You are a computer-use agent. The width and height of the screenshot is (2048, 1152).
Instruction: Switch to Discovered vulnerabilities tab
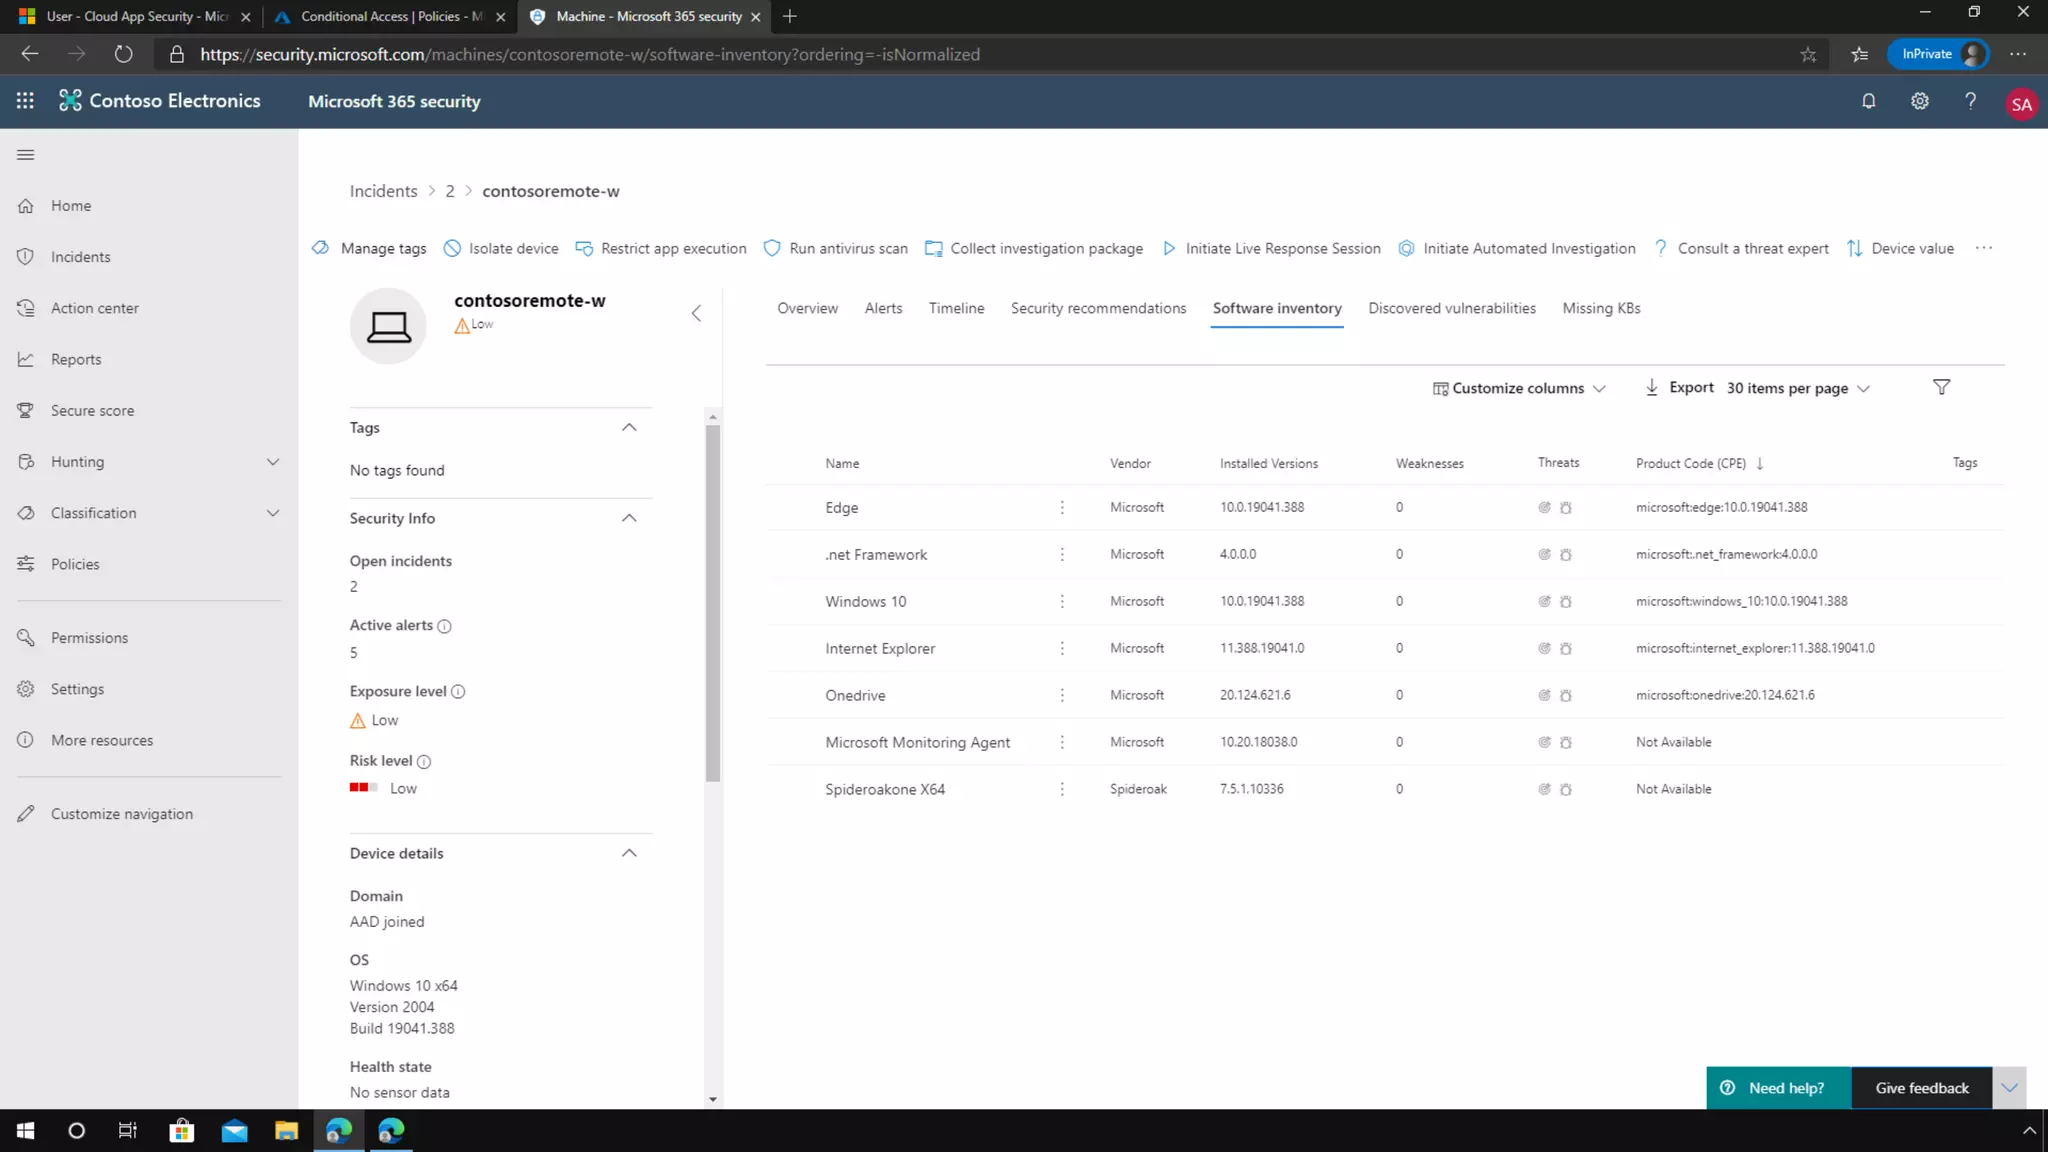coord(1451,308)
